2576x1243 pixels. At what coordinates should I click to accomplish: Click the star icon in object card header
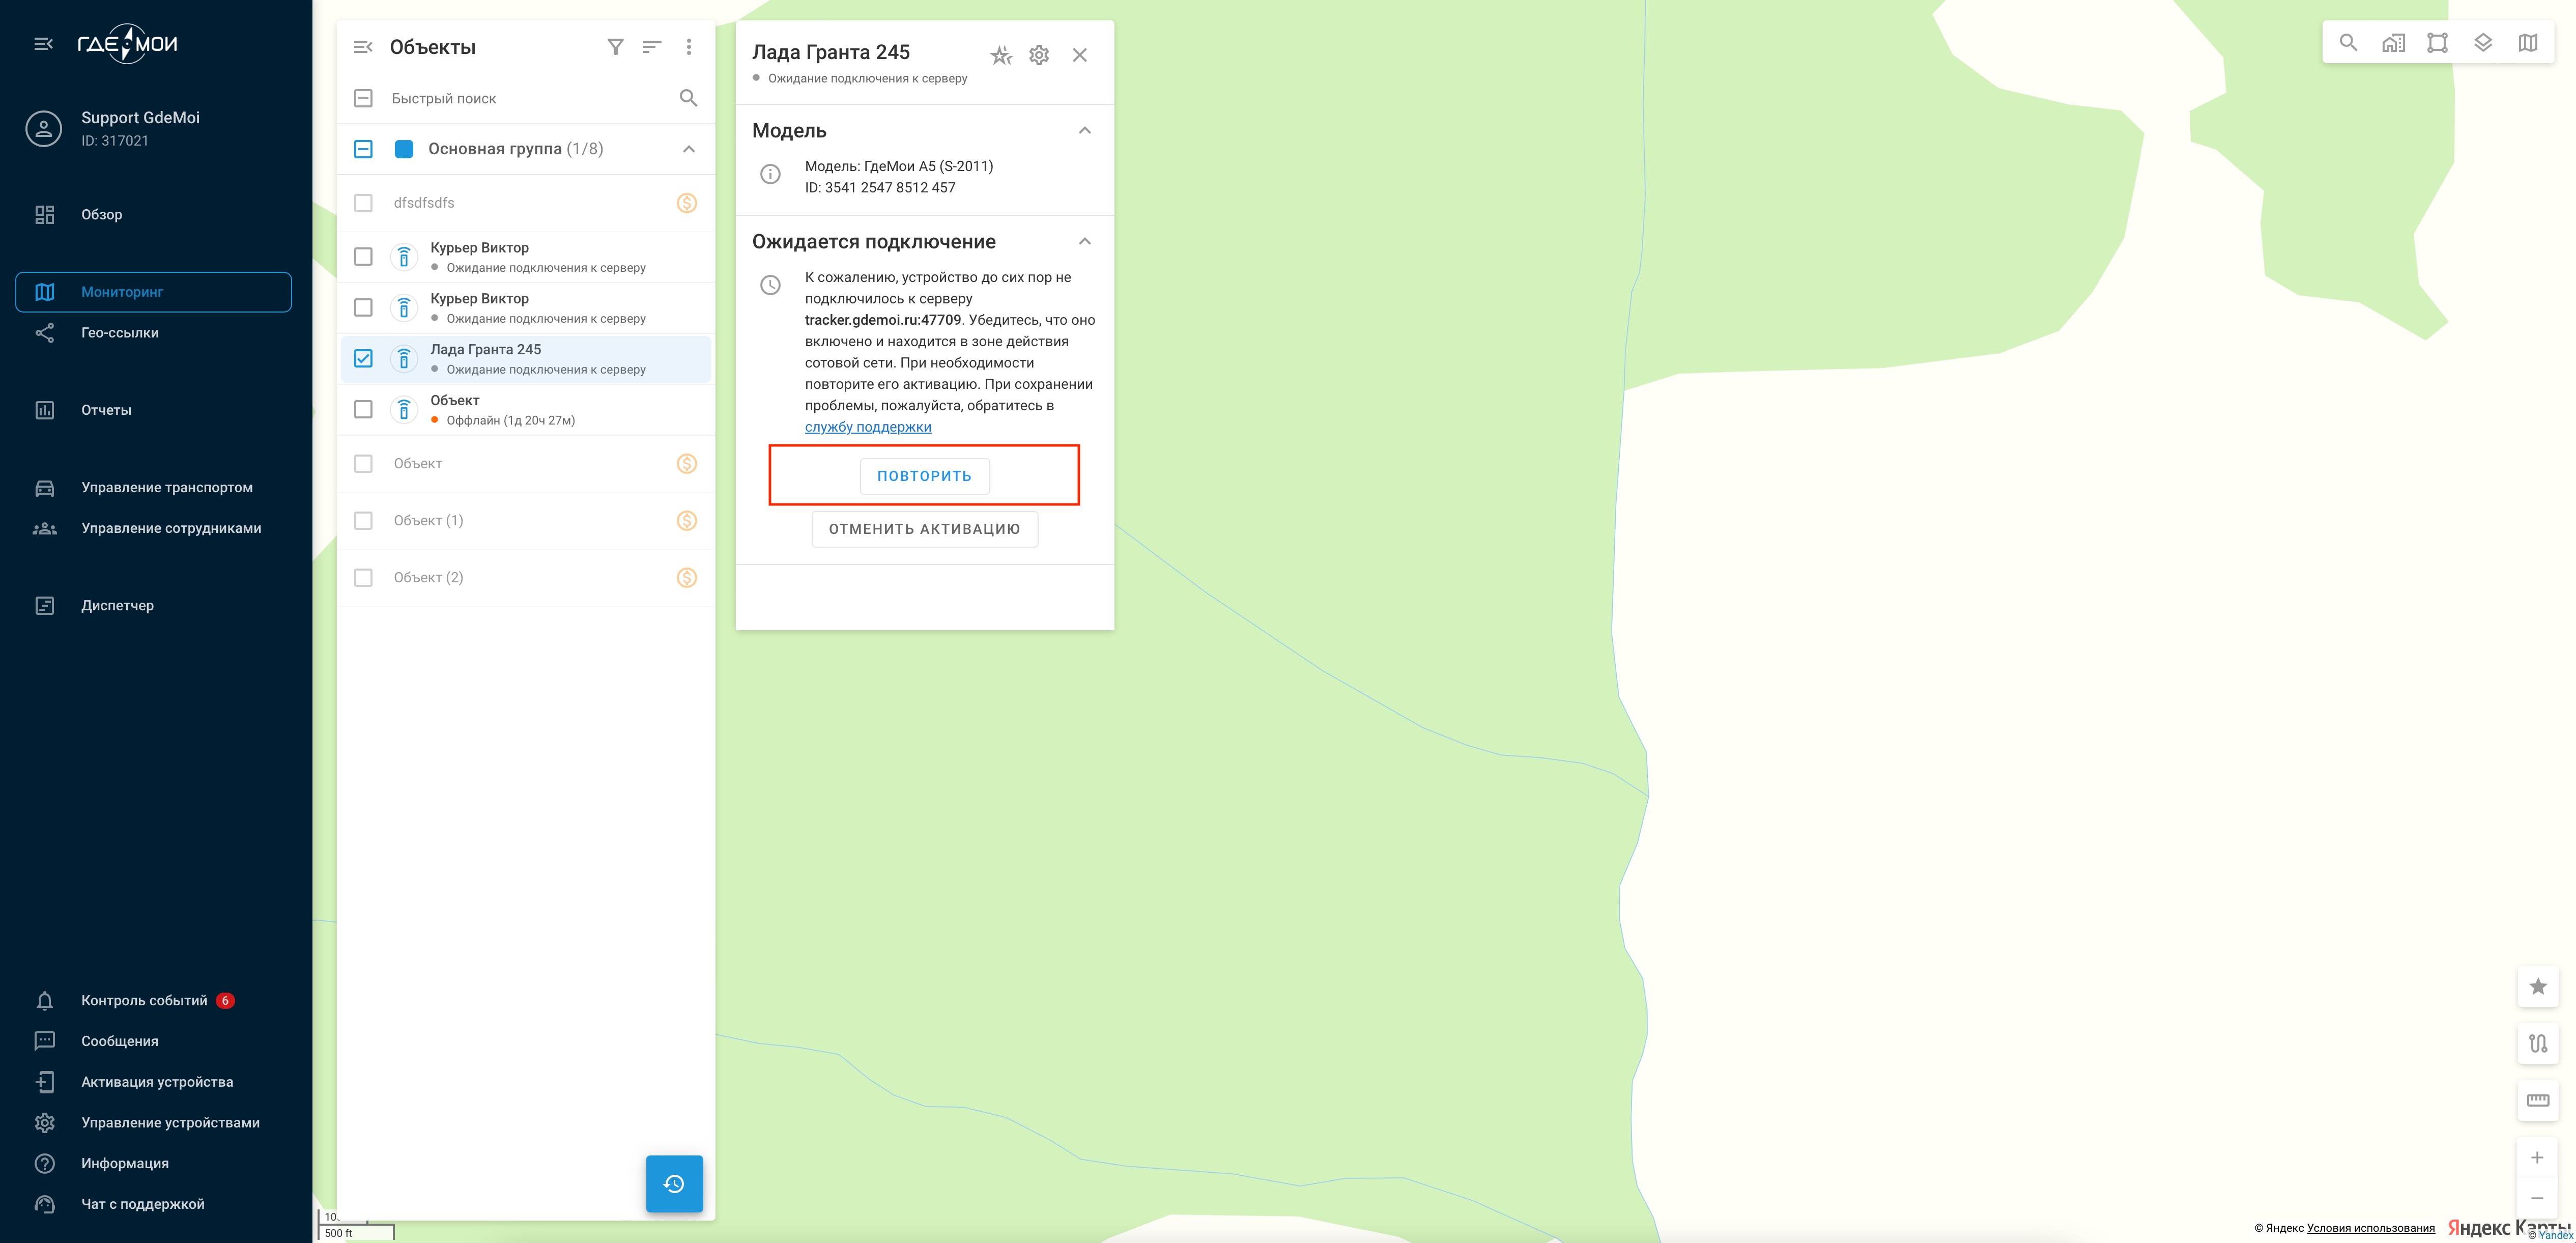(x=1000, y=55)
